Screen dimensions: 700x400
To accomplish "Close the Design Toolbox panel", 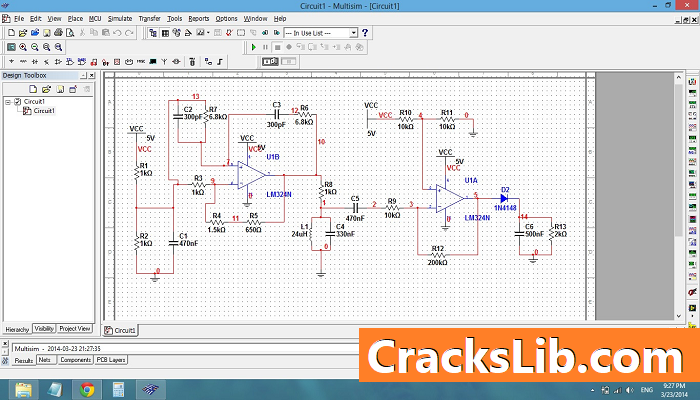I will click(92, 75).
